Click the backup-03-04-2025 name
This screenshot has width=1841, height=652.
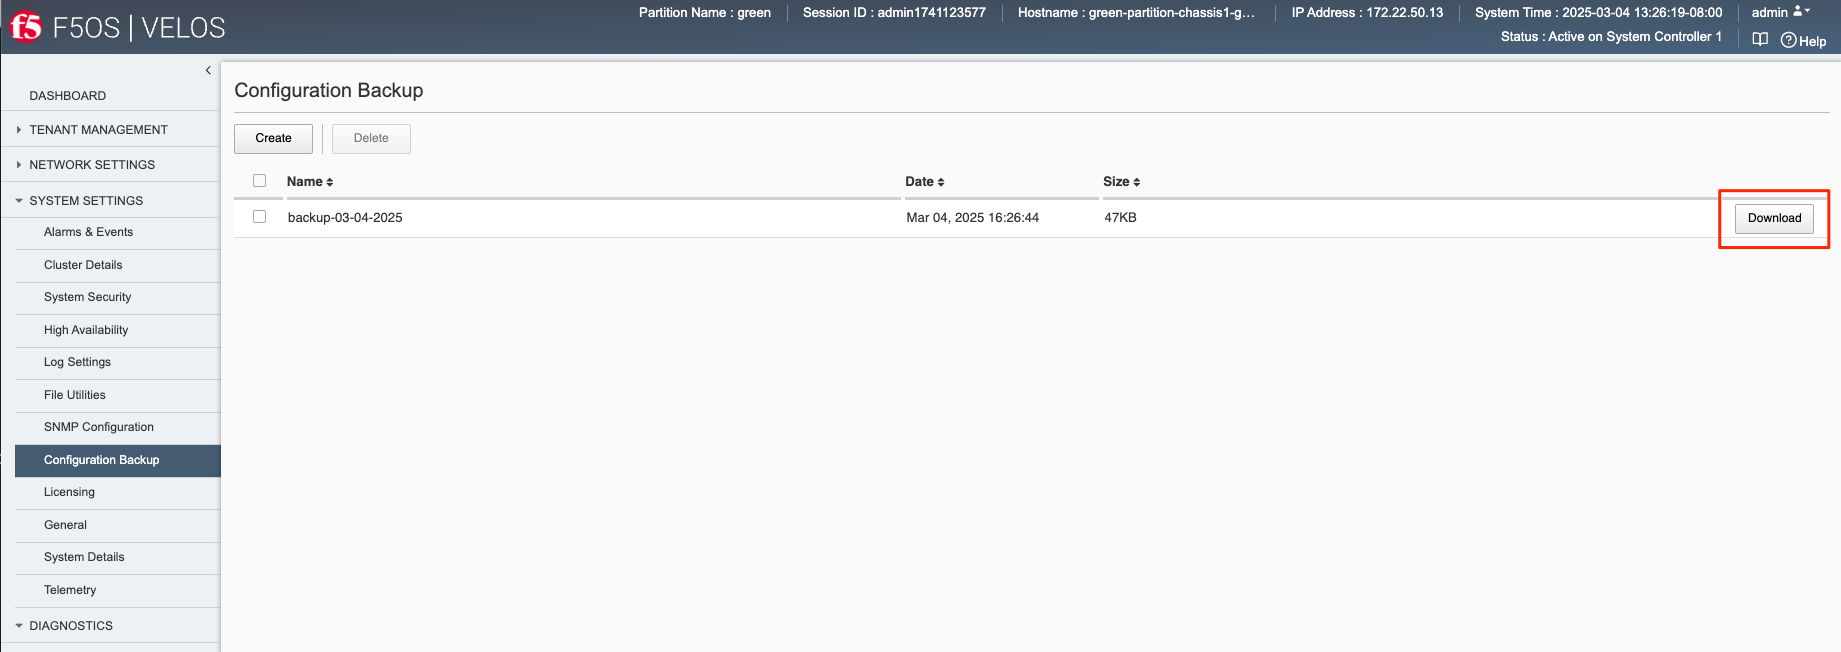[345, 218]
